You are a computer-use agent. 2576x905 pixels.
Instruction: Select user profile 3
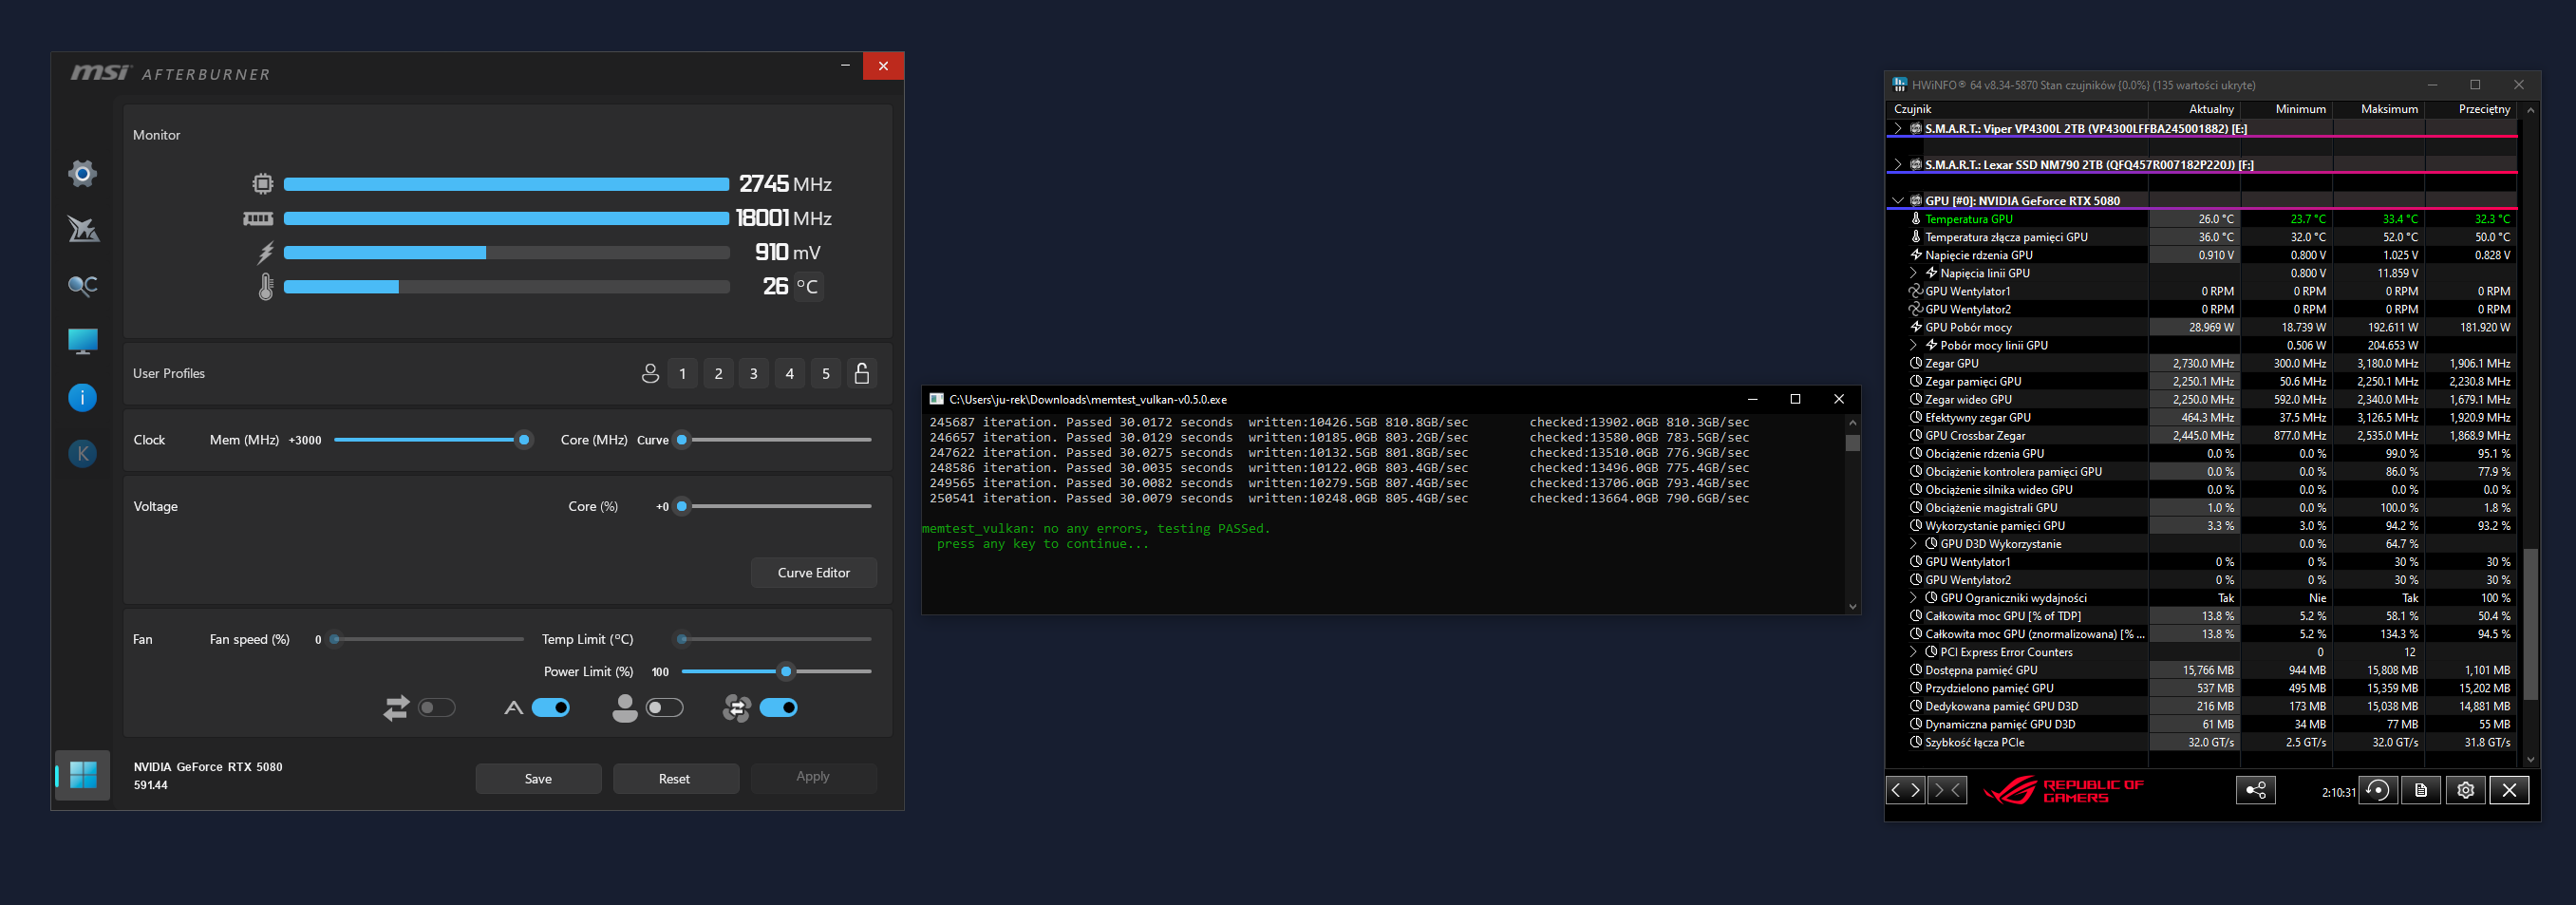click(x=754, y=374)
